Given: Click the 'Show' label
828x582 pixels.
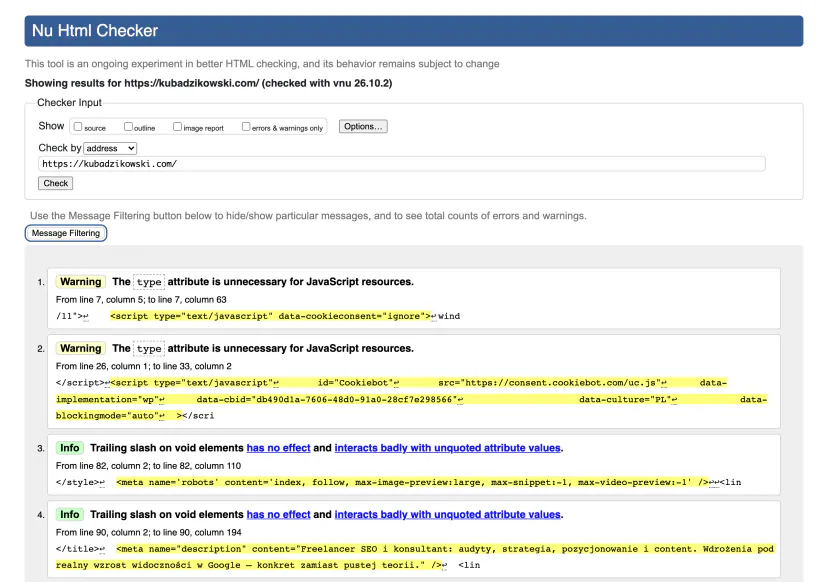Looking at the screenshot, I should tap(51, 126).
